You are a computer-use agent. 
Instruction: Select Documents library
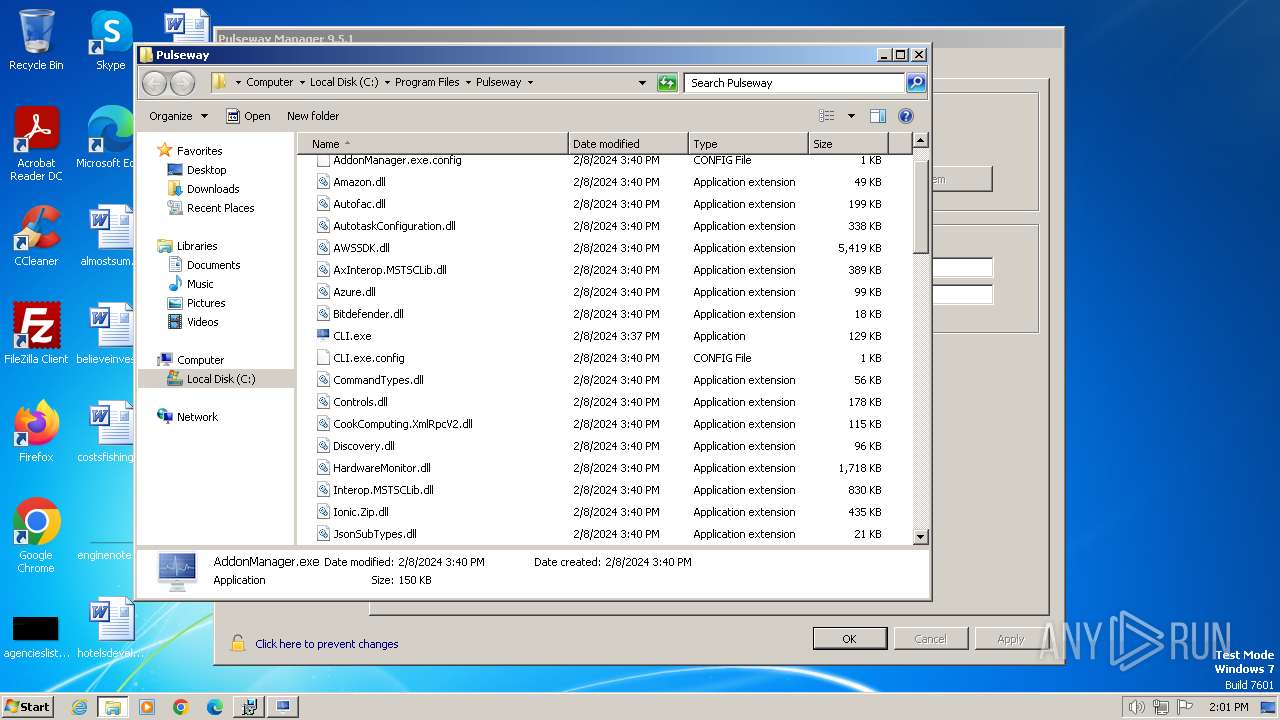click(213, 265)
